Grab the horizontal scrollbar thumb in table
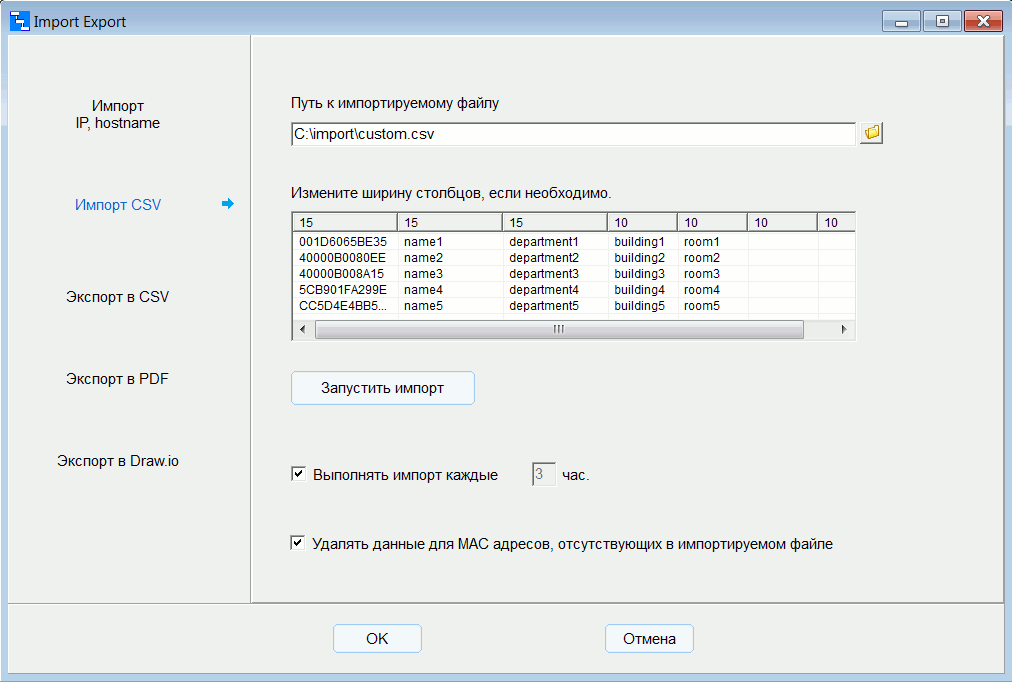Viewport: 1012px width, 683px height. click(559, 330)
